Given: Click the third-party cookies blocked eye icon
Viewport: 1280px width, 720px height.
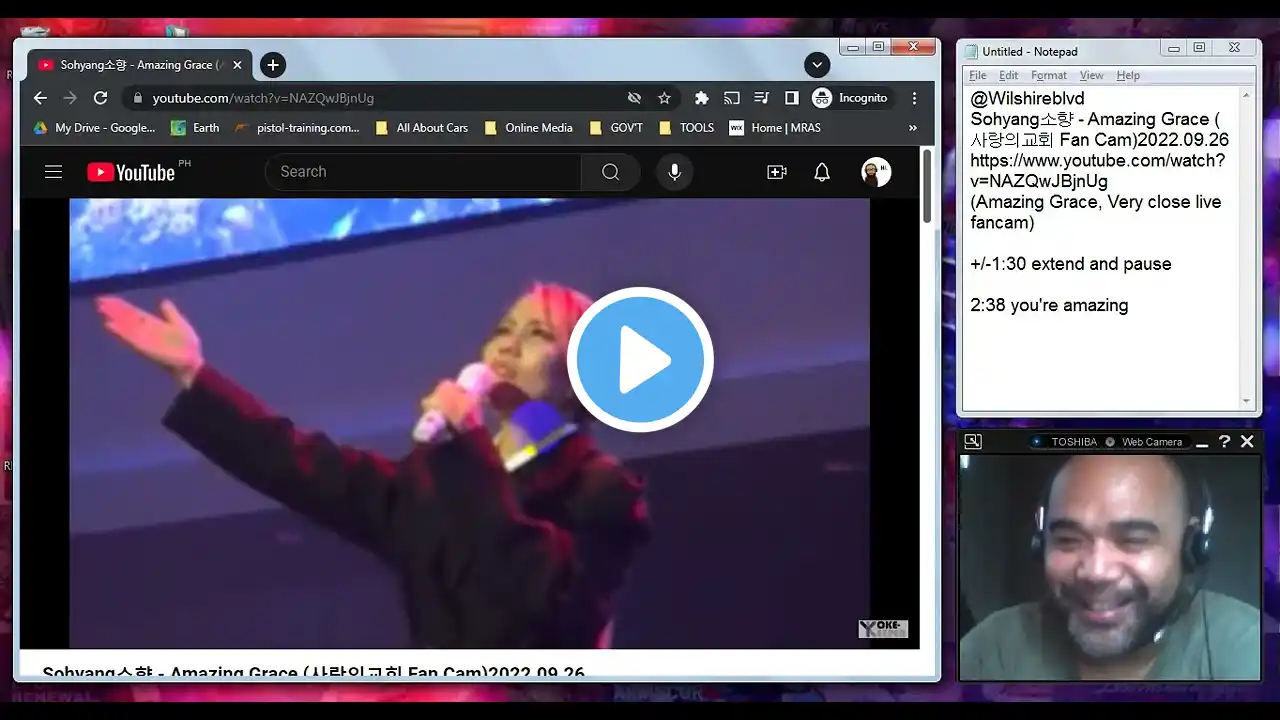Looking at the screenshot, I should pos(634,98).
